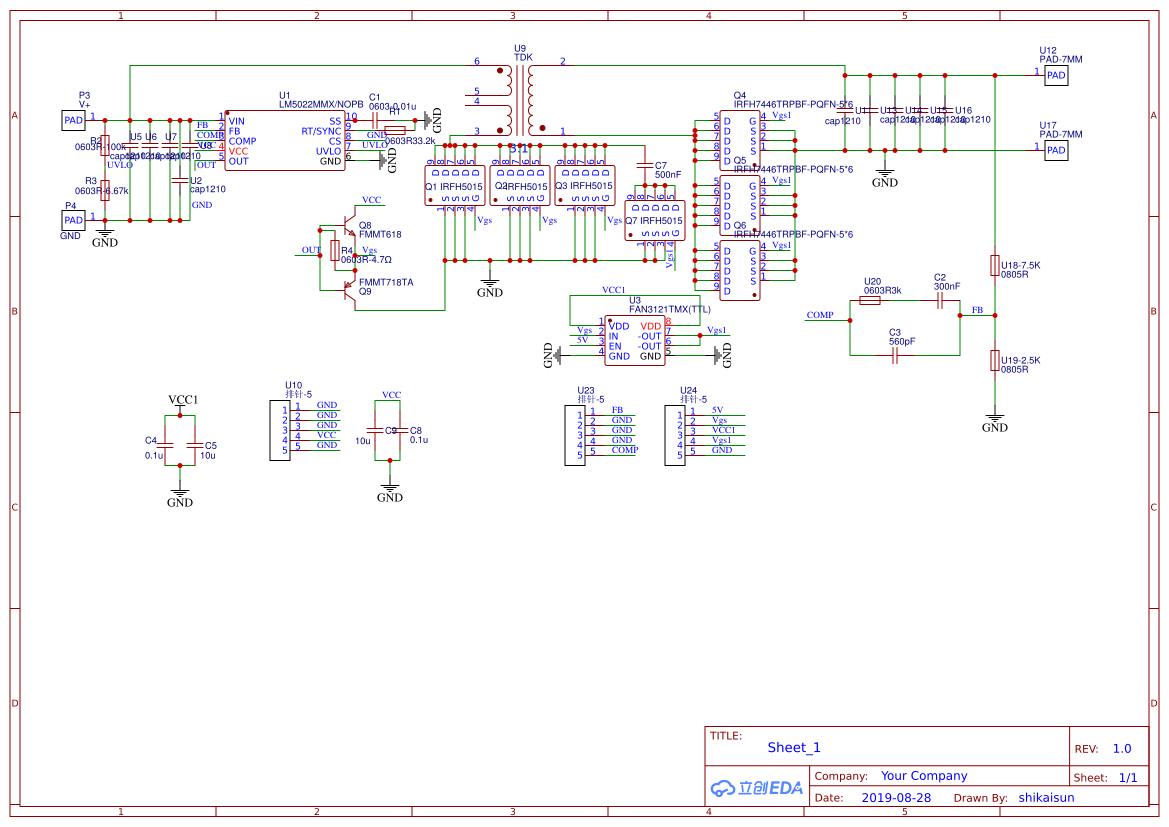Select the U10 five-pin header connector

pos(280,430)
